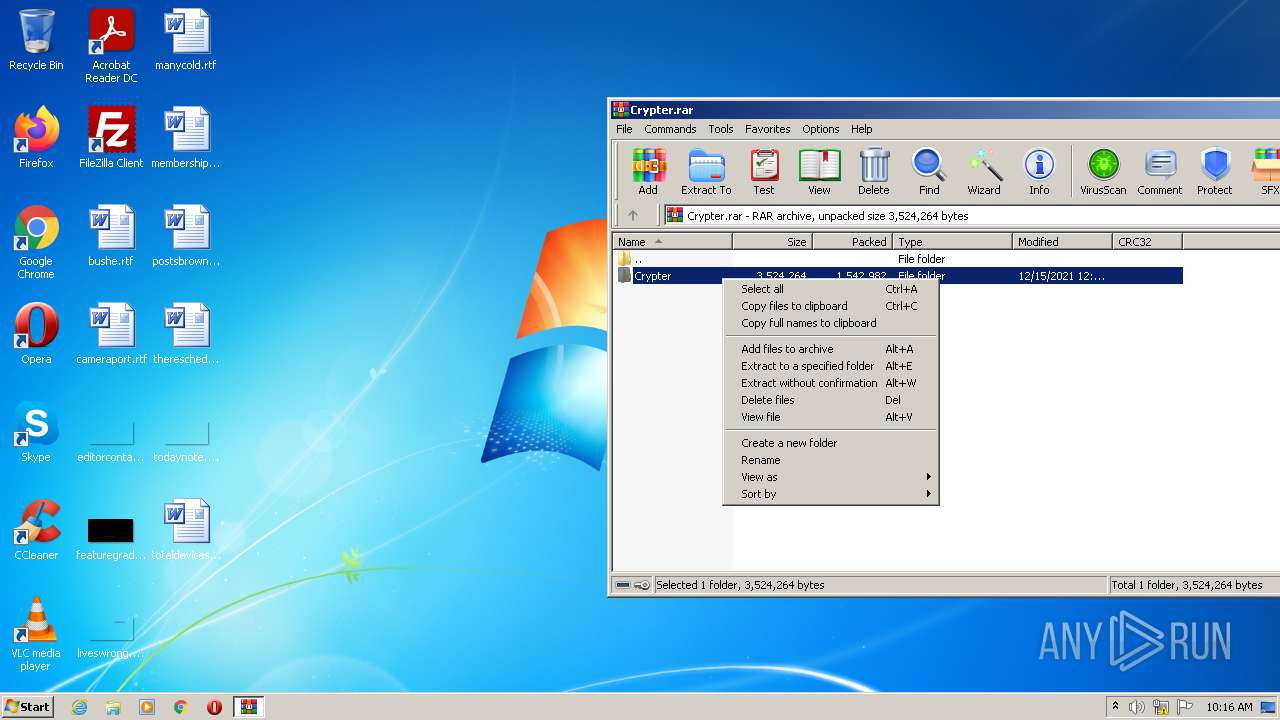Choose Select all in context menu
The height and width of the screenshot is (720, 1280).
point(831,289)
